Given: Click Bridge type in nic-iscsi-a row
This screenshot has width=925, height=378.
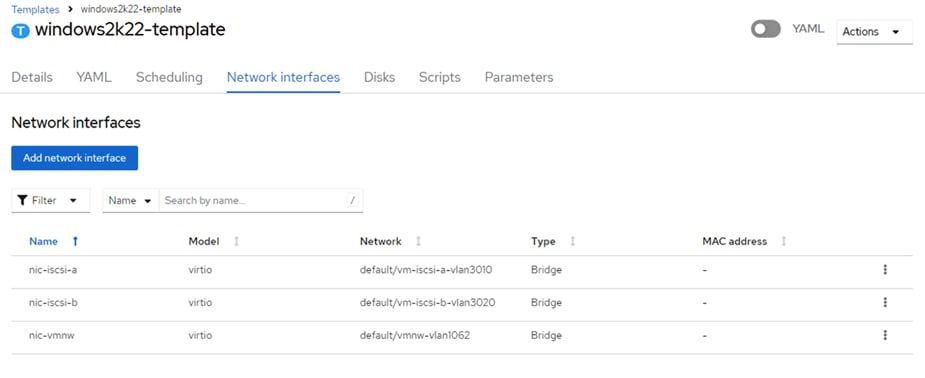Looking at the screenshot, I should point(546,270).
